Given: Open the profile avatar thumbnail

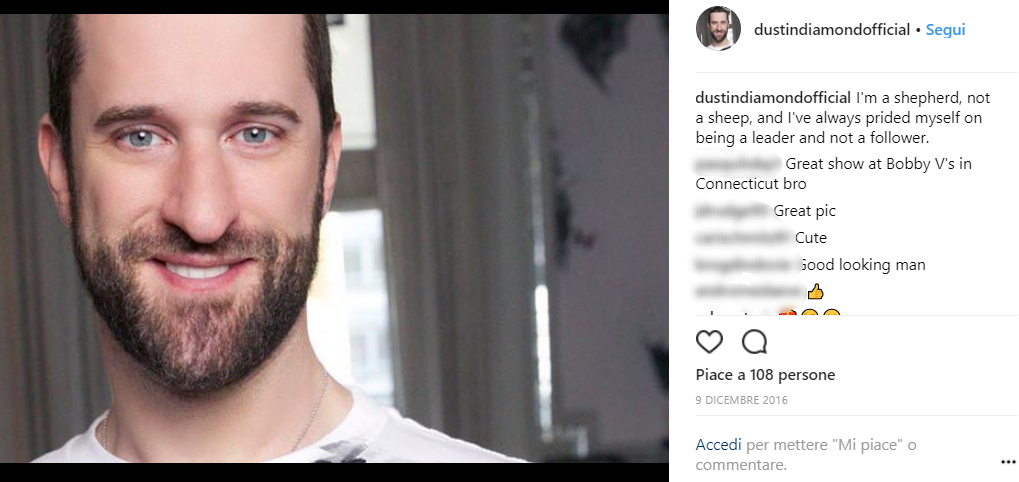Looking at the screenshot, I should pos(718,29).
